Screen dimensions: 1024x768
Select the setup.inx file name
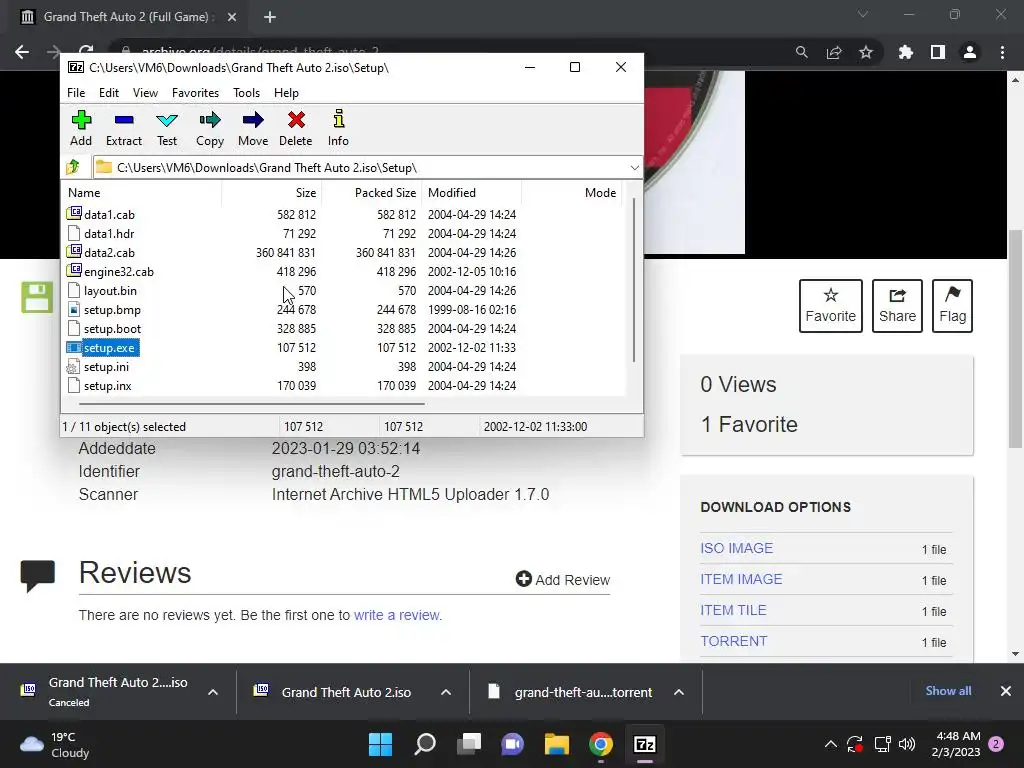pyautogui.click(x=108, y=386)
